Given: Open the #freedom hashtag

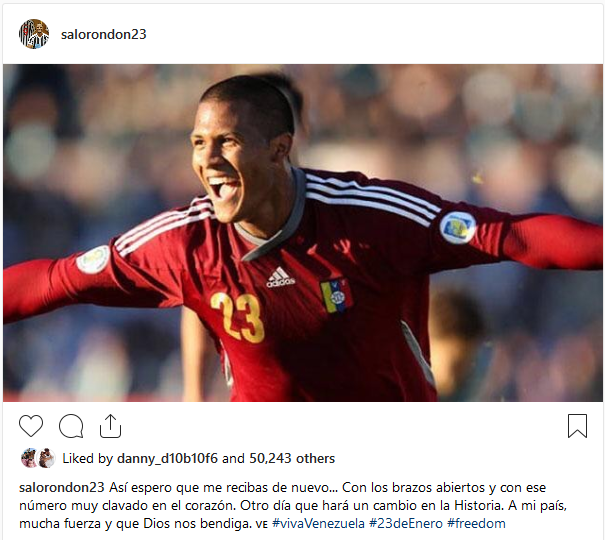Looking at the screenshot, I should [x=476, y=524].
